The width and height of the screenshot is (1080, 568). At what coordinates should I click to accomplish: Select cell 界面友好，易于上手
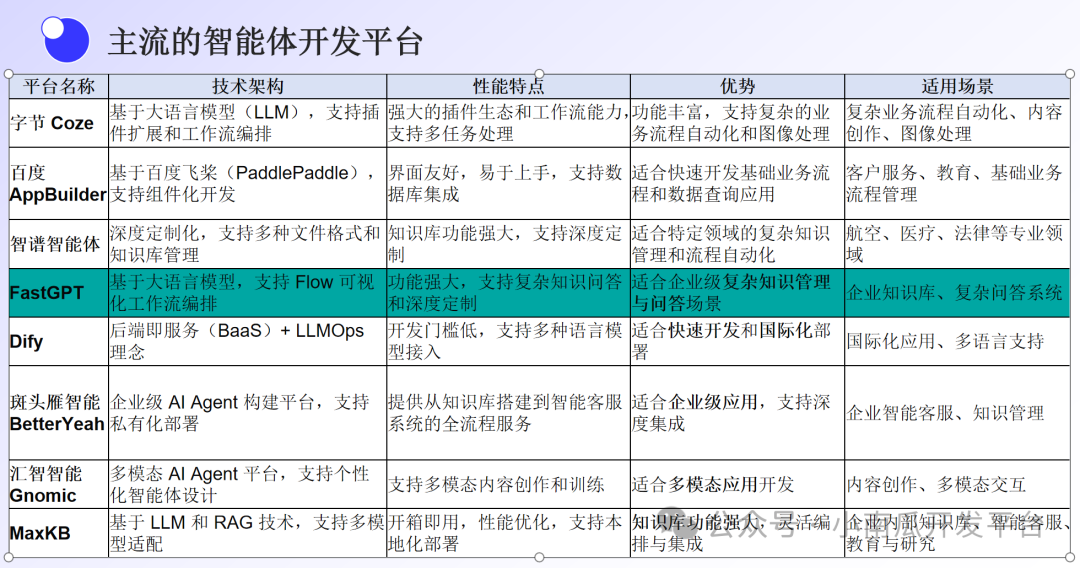click(508, 183)
